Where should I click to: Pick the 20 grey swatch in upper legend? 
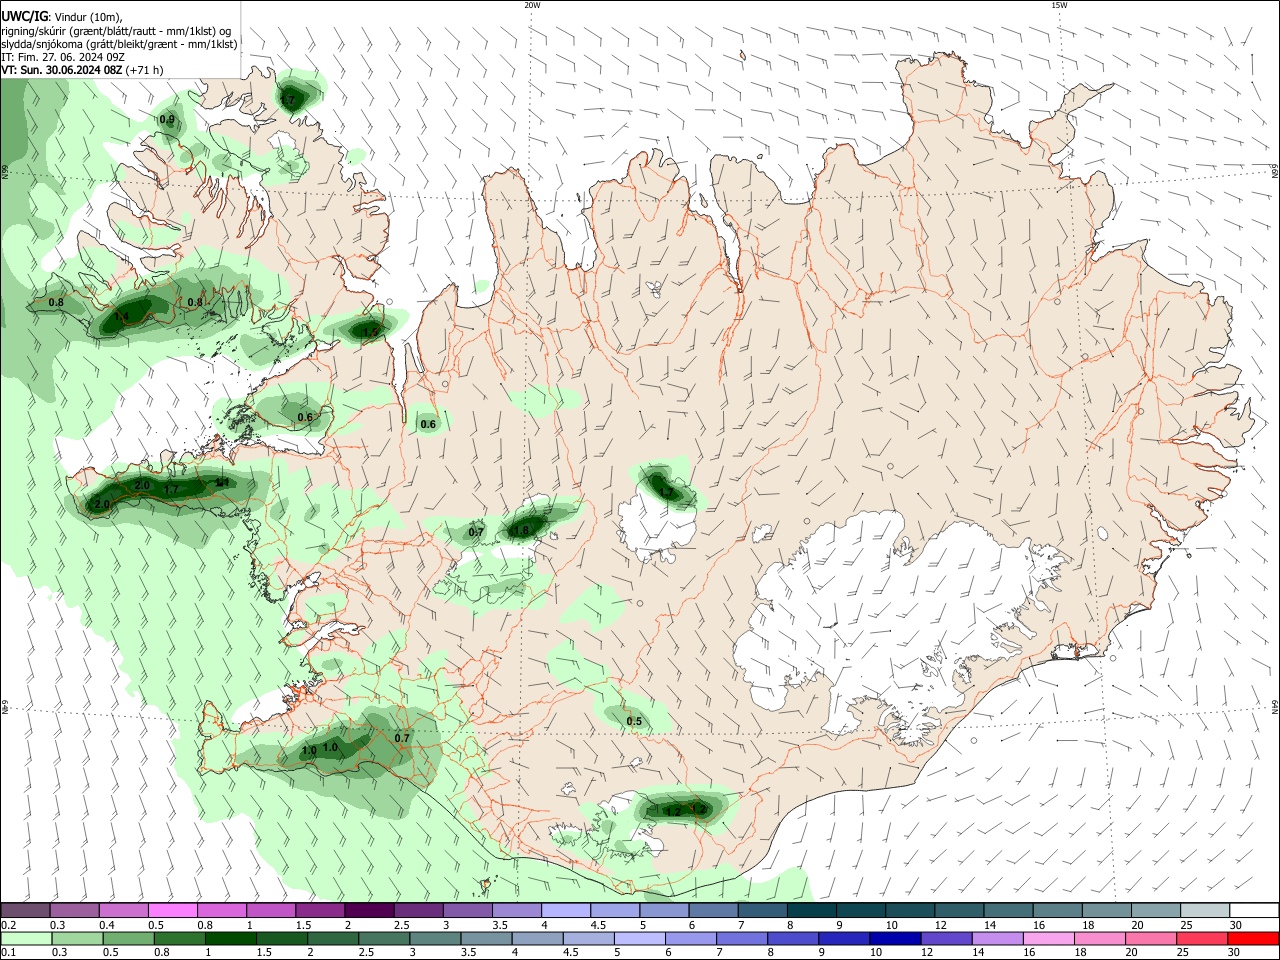coord(1157,911)
